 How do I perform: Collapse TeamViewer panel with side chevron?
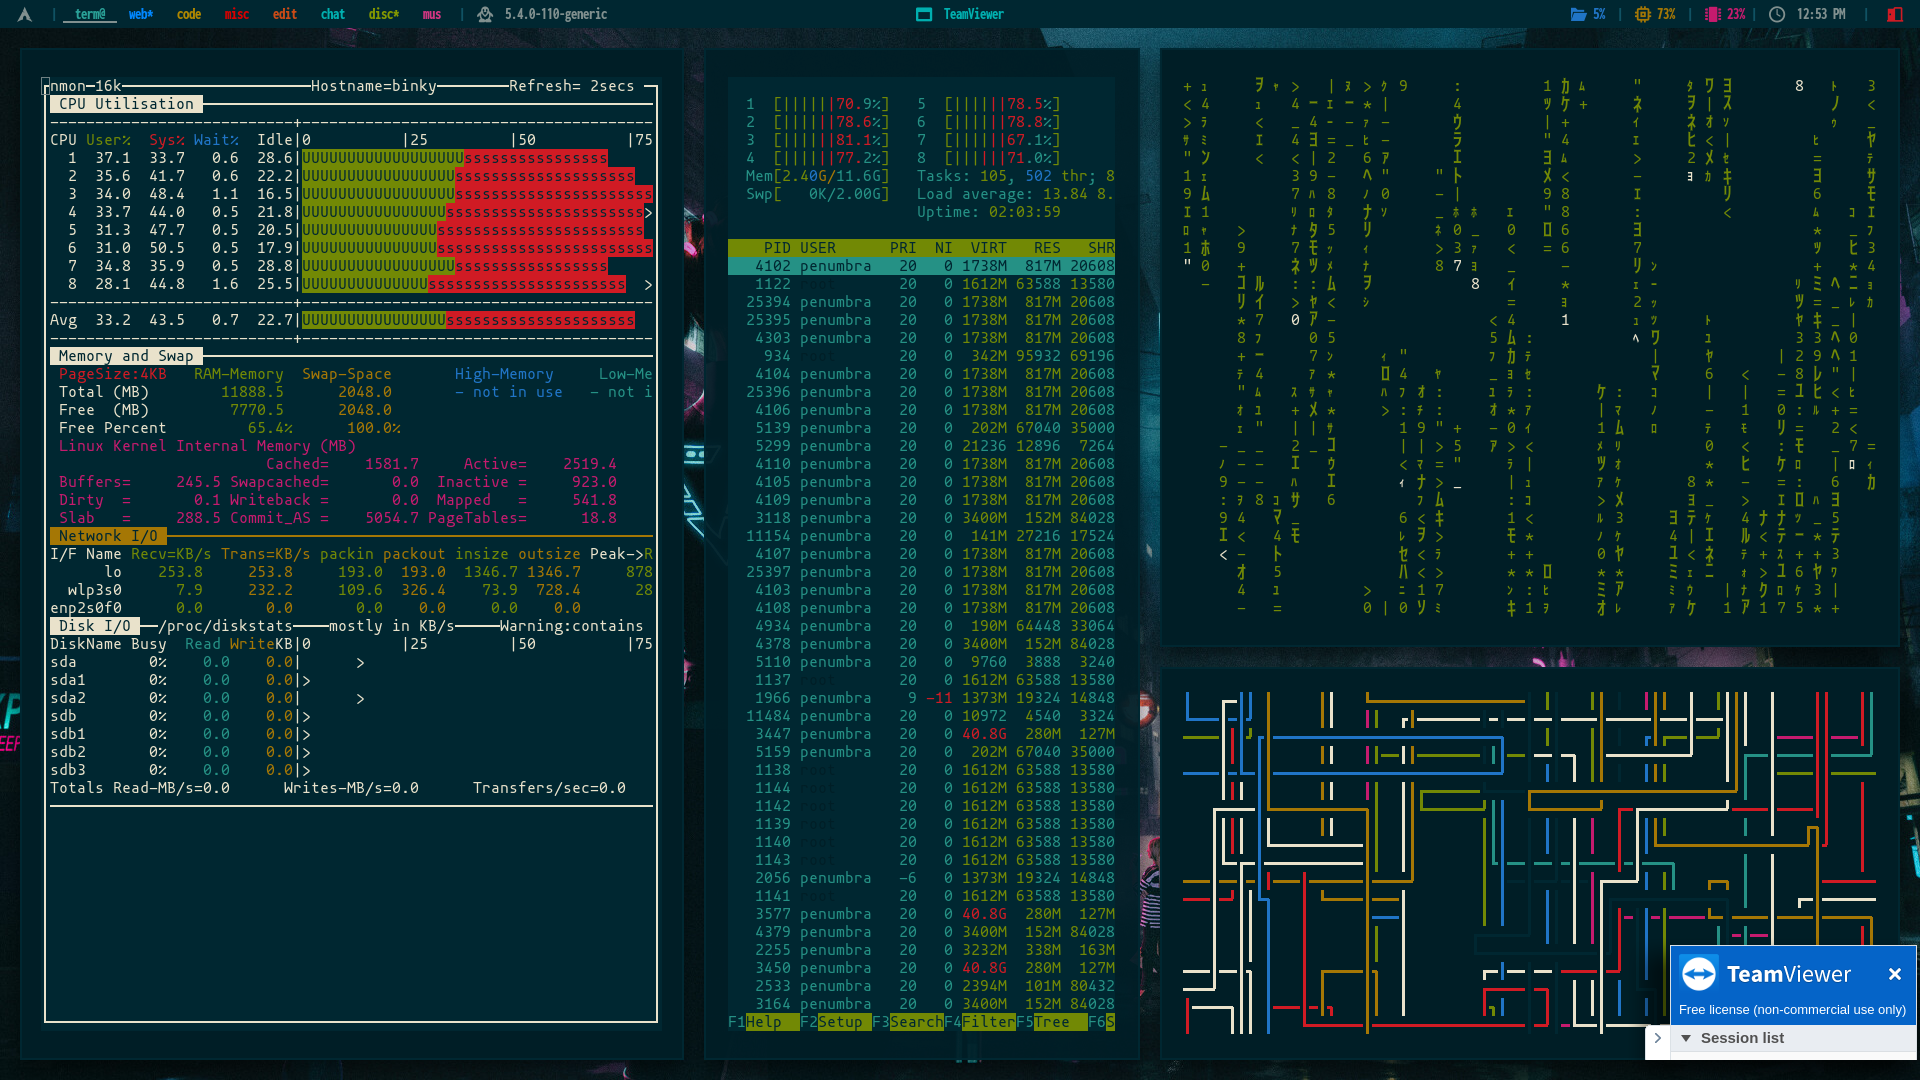coord(1657,1038)
